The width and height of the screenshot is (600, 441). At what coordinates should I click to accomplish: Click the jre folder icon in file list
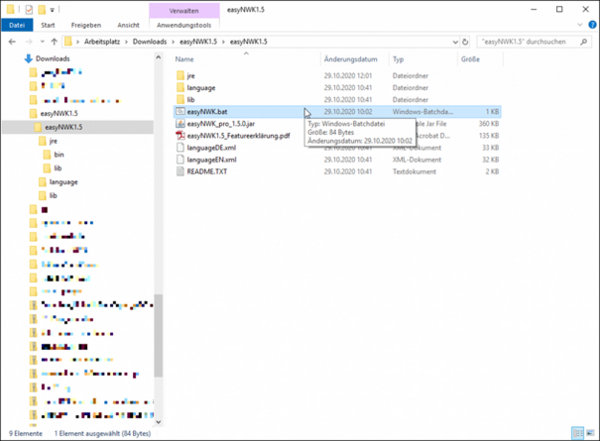[180, 77]
